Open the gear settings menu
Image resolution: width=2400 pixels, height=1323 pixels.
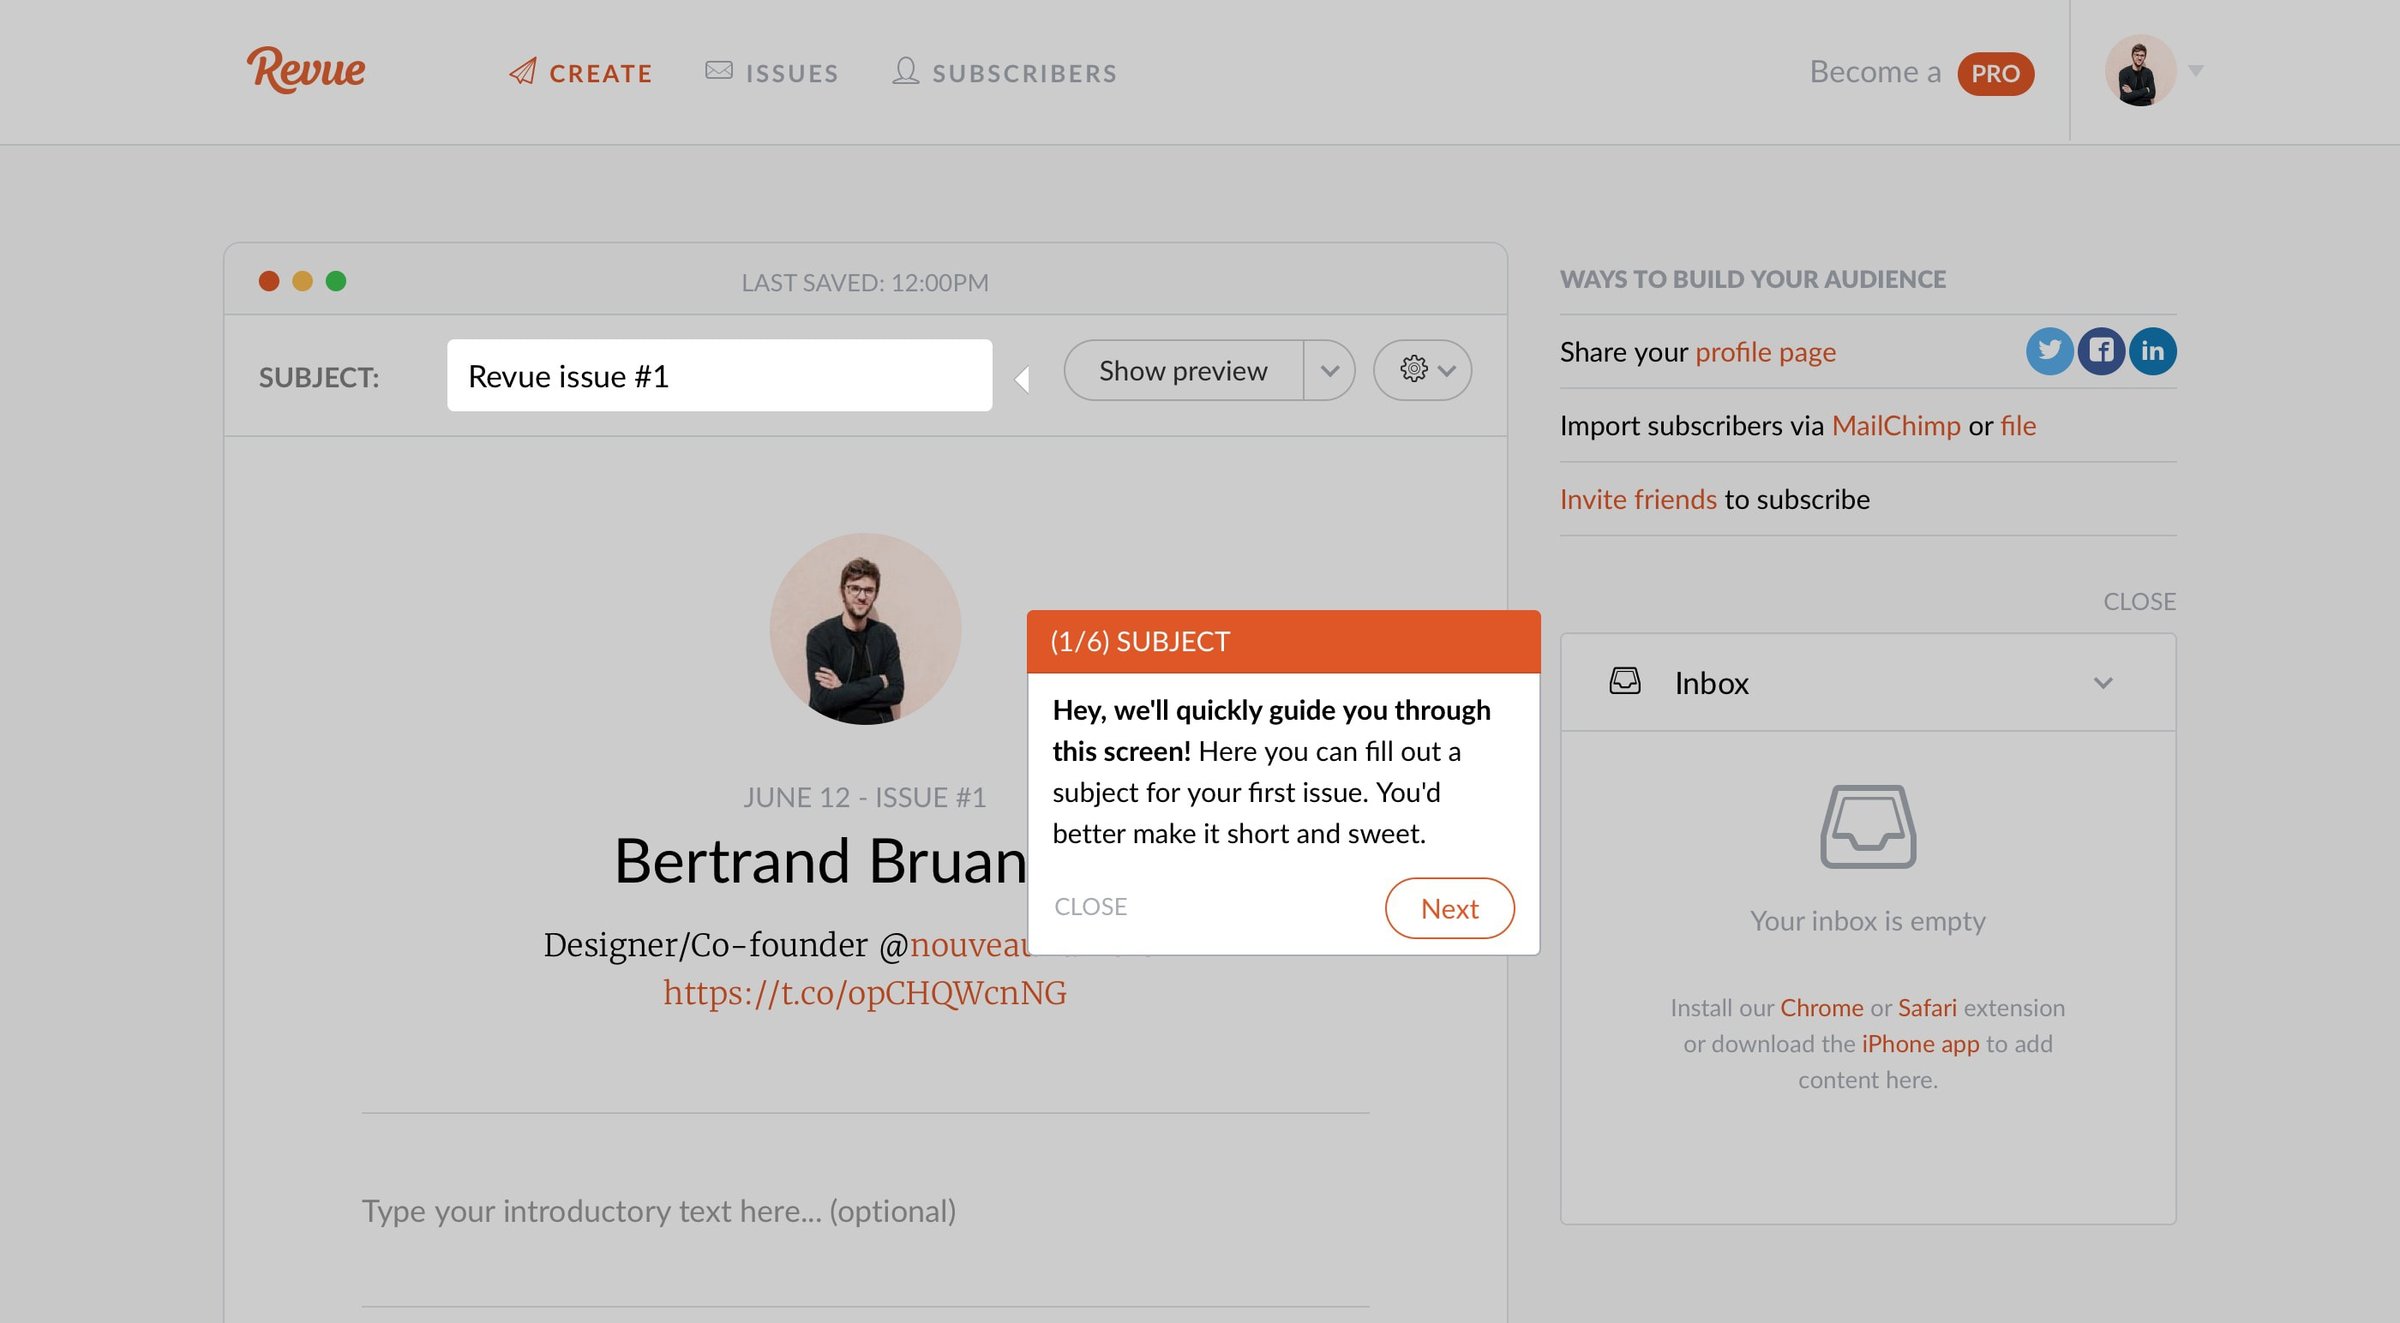point(1422,370)
